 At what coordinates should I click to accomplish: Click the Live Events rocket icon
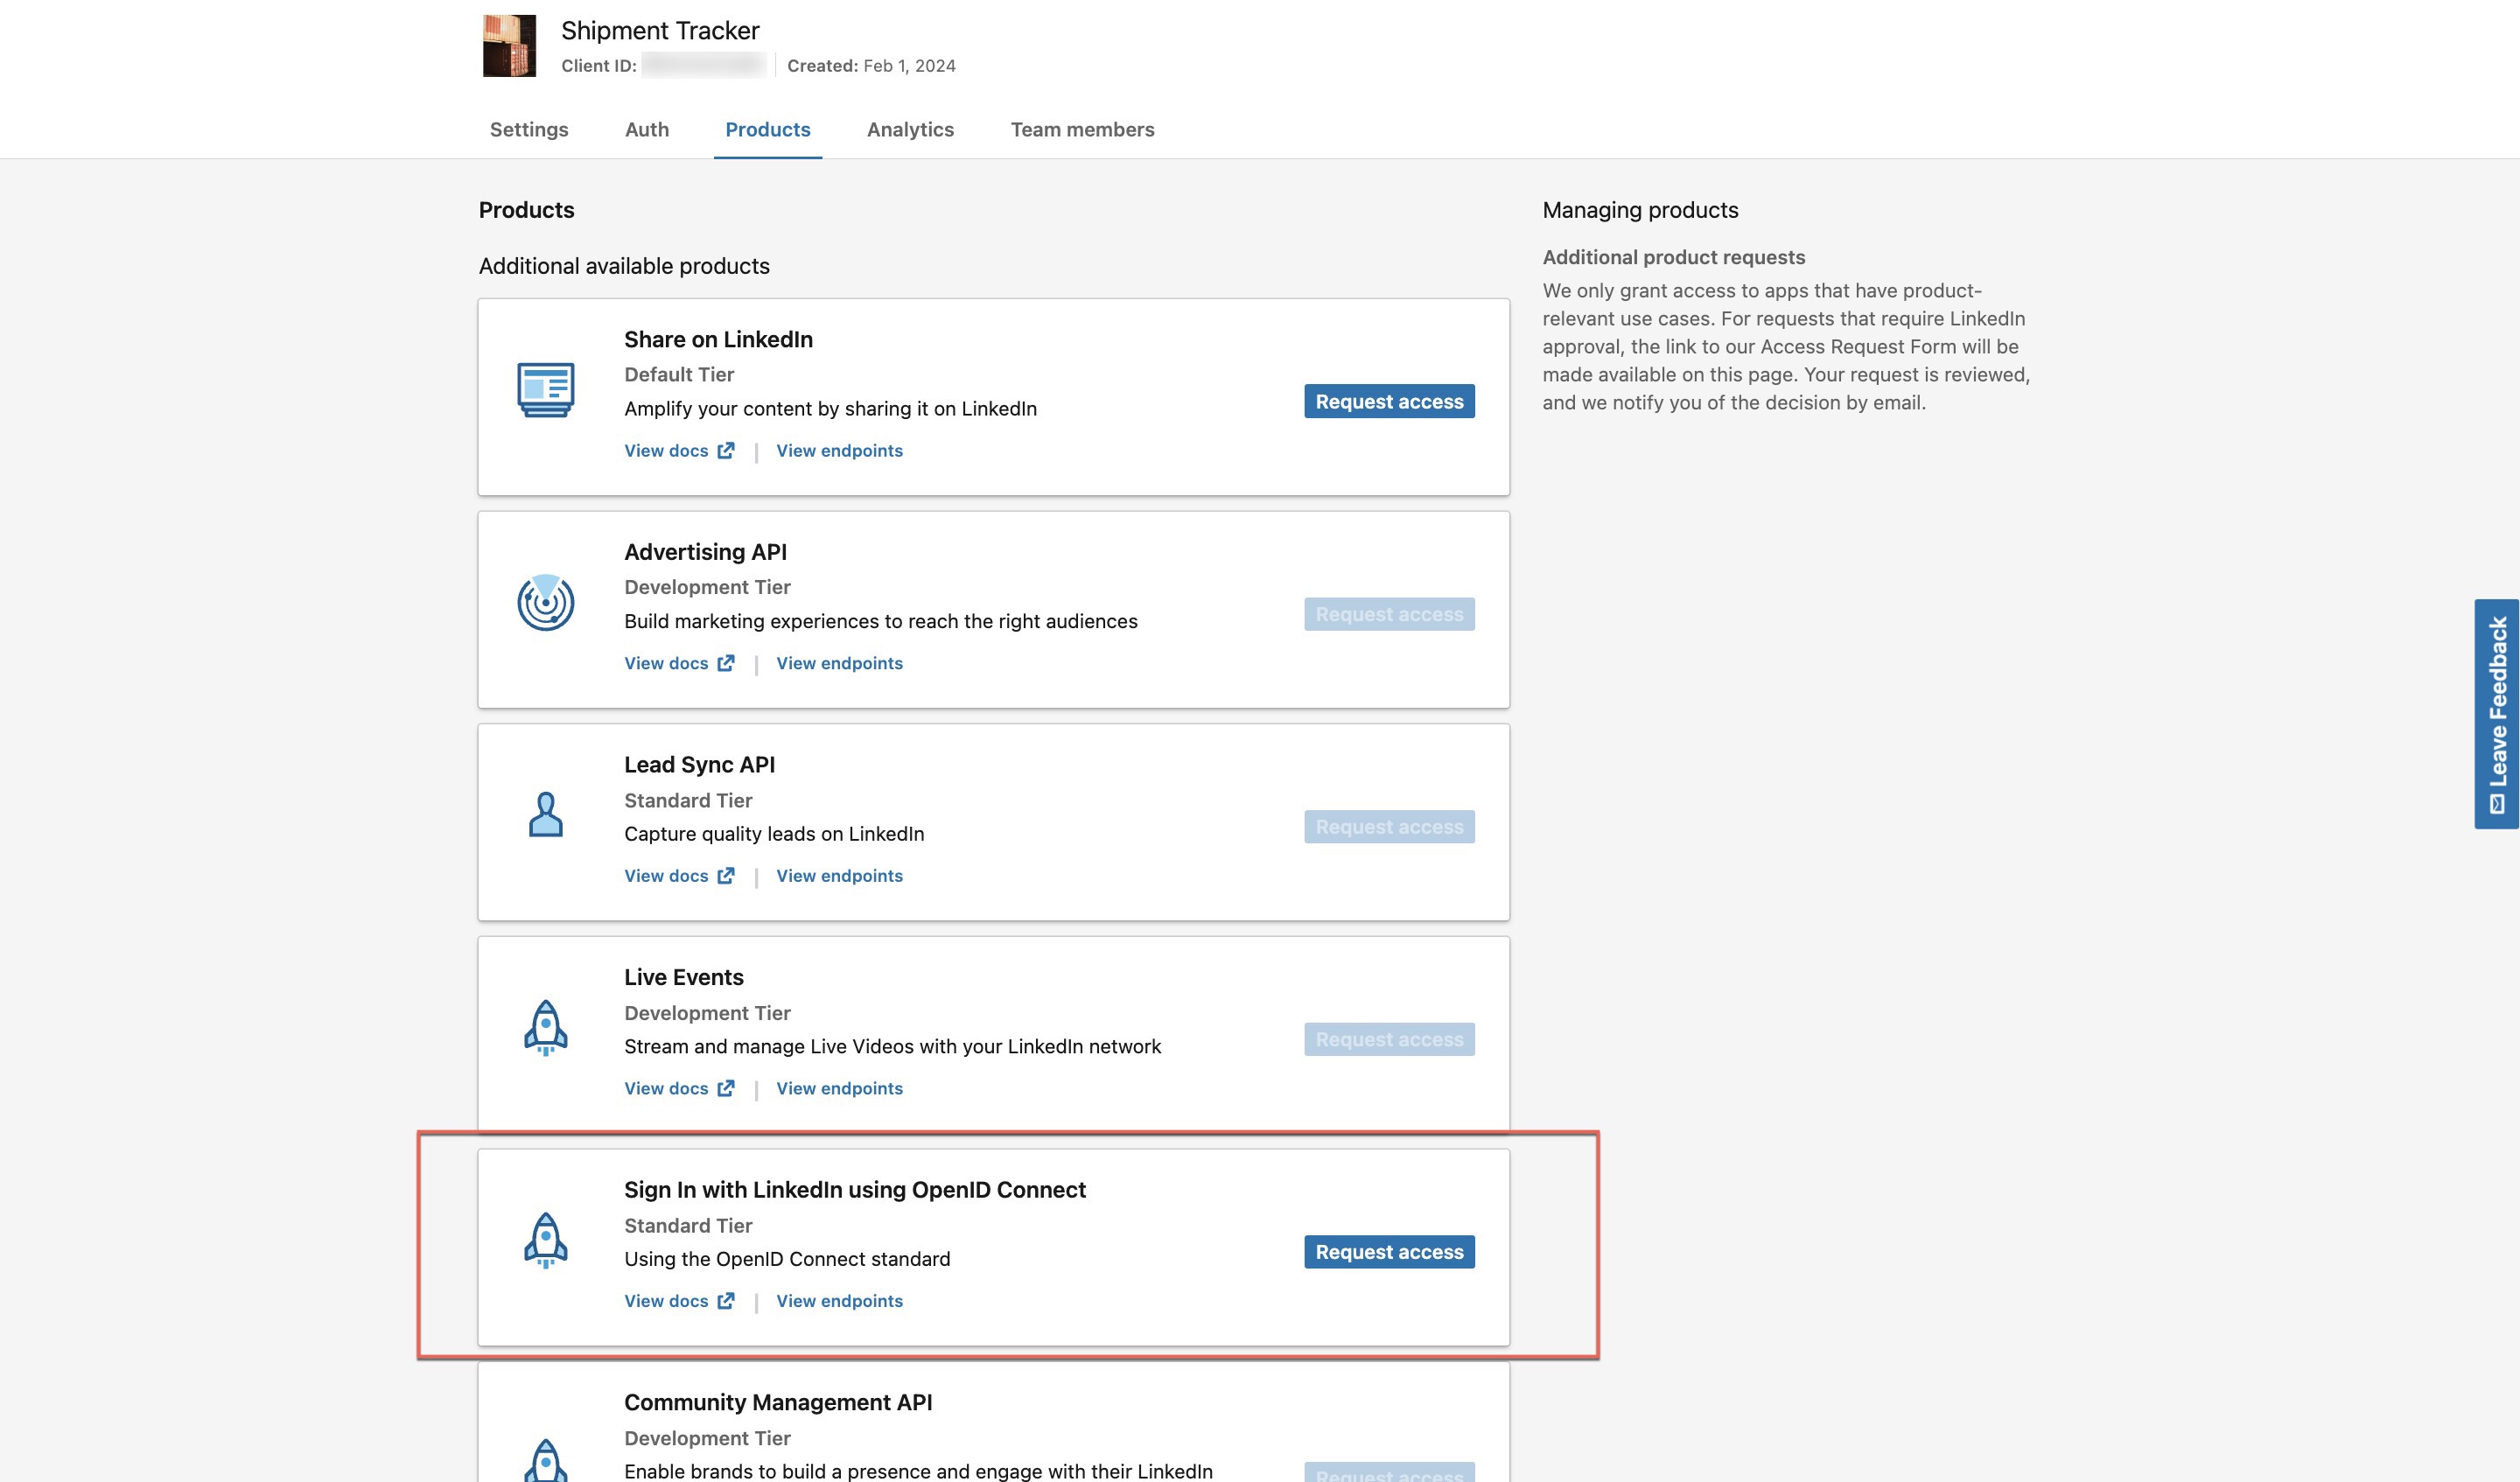click(x=546, y=1027)
